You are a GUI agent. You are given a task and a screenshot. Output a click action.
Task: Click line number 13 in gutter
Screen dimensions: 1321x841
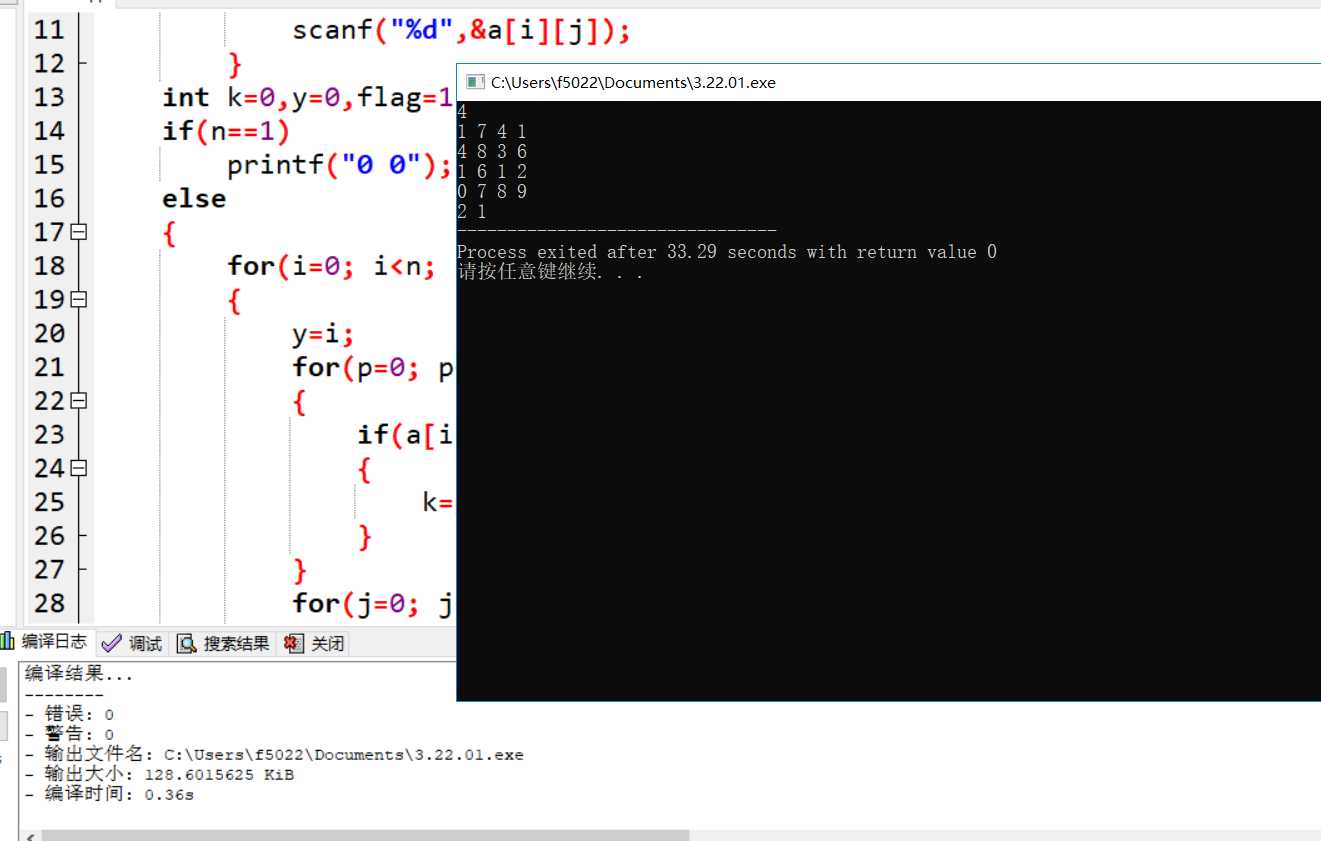coord(48,97)
